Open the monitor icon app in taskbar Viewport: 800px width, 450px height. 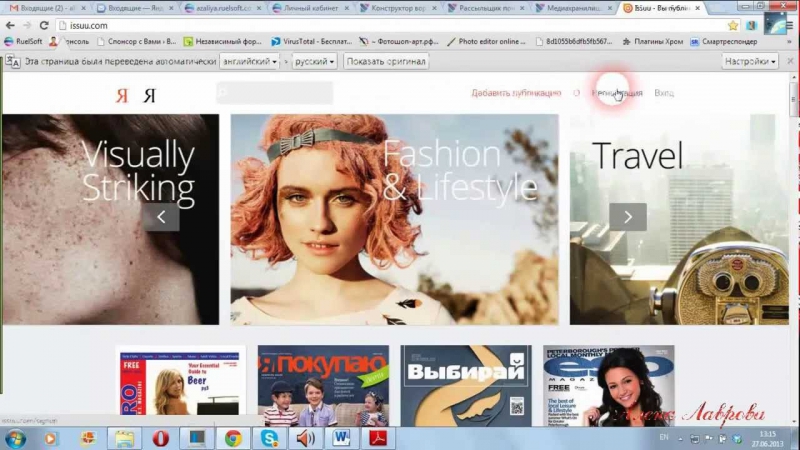tap(197, 439)
